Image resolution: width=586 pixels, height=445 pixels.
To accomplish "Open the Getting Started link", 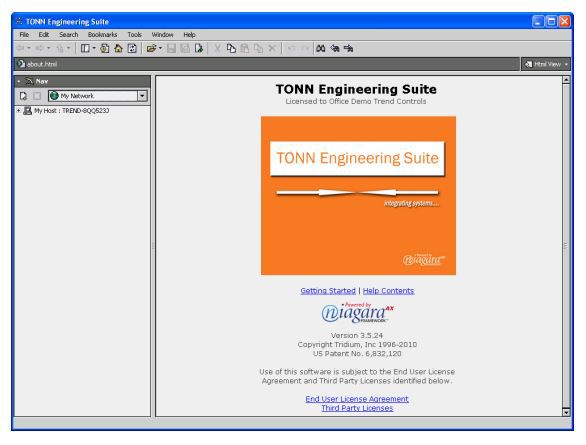I will tap(328, 291).
